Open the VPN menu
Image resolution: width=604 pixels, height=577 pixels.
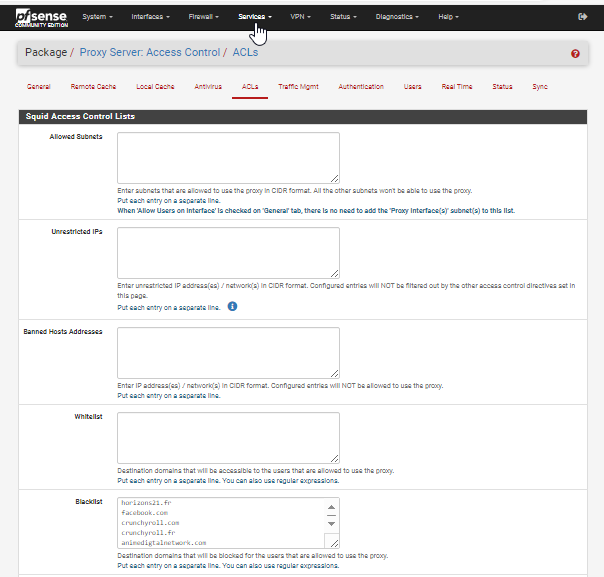(300, 17)
